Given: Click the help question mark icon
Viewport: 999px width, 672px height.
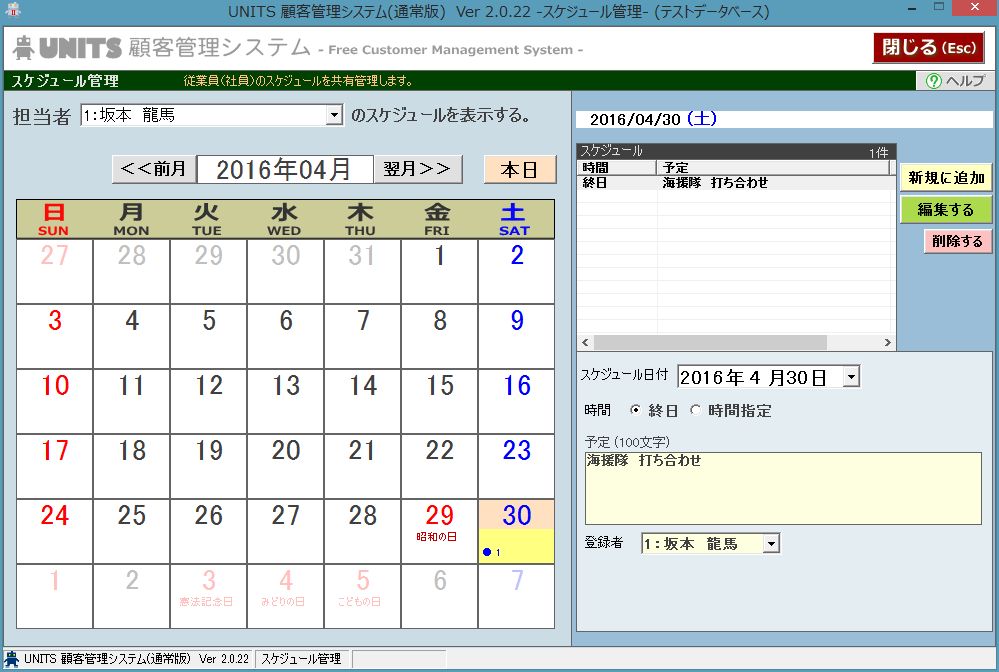Looking at the screenshot, I should click(x=933, y=81).
